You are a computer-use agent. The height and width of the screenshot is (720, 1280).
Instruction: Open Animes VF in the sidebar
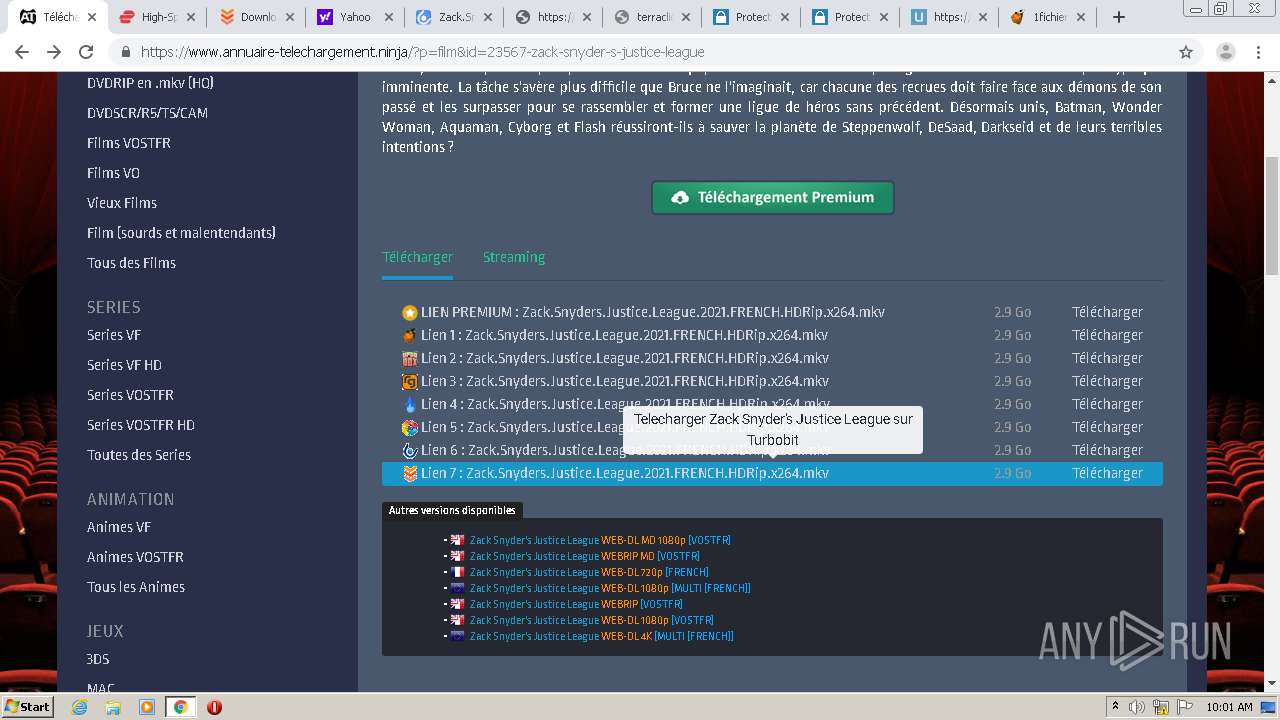click(119, 527)
